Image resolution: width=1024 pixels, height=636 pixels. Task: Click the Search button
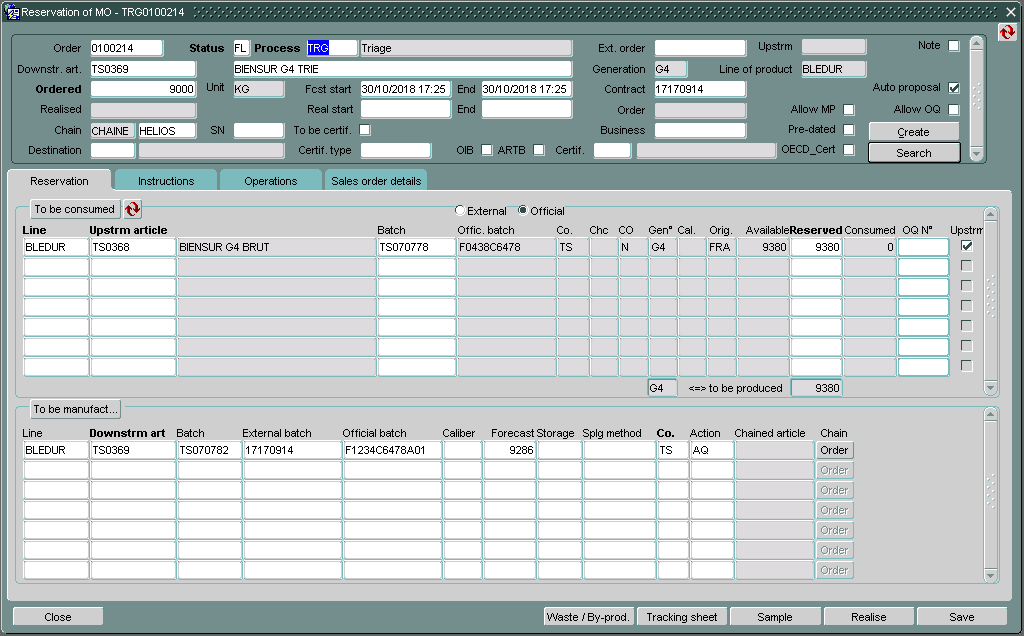point(914,153)
